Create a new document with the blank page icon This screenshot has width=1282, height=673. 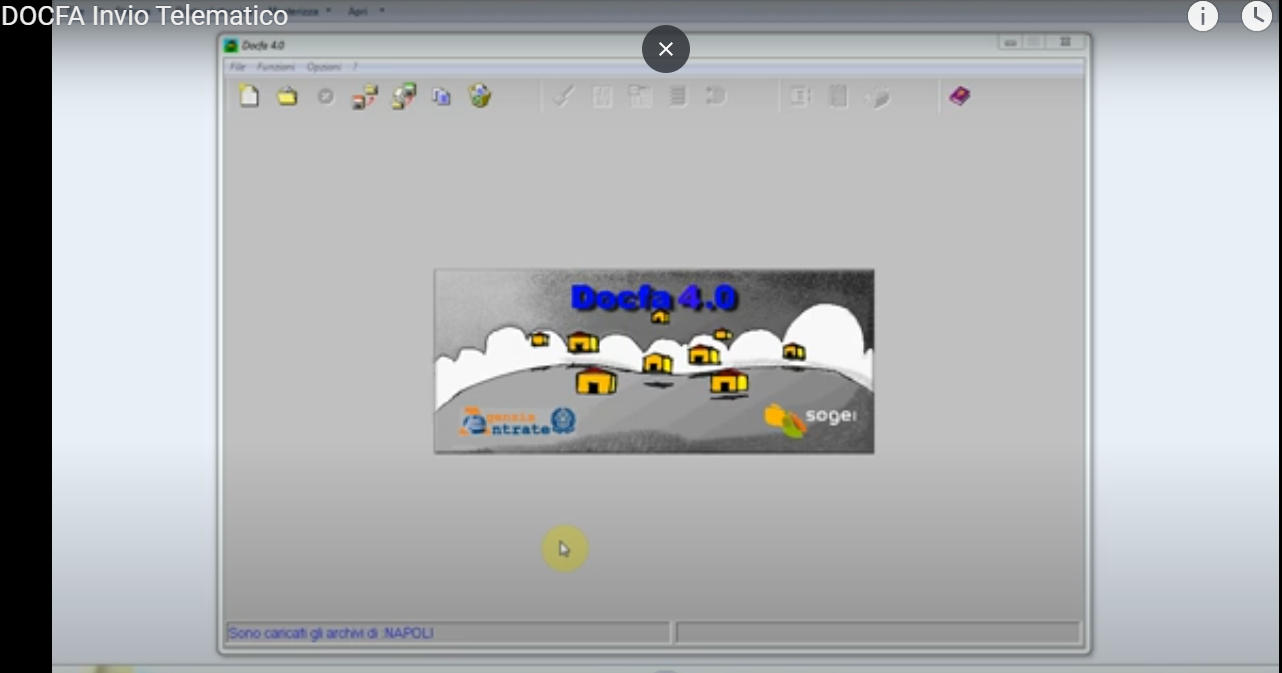coord(249,97)
